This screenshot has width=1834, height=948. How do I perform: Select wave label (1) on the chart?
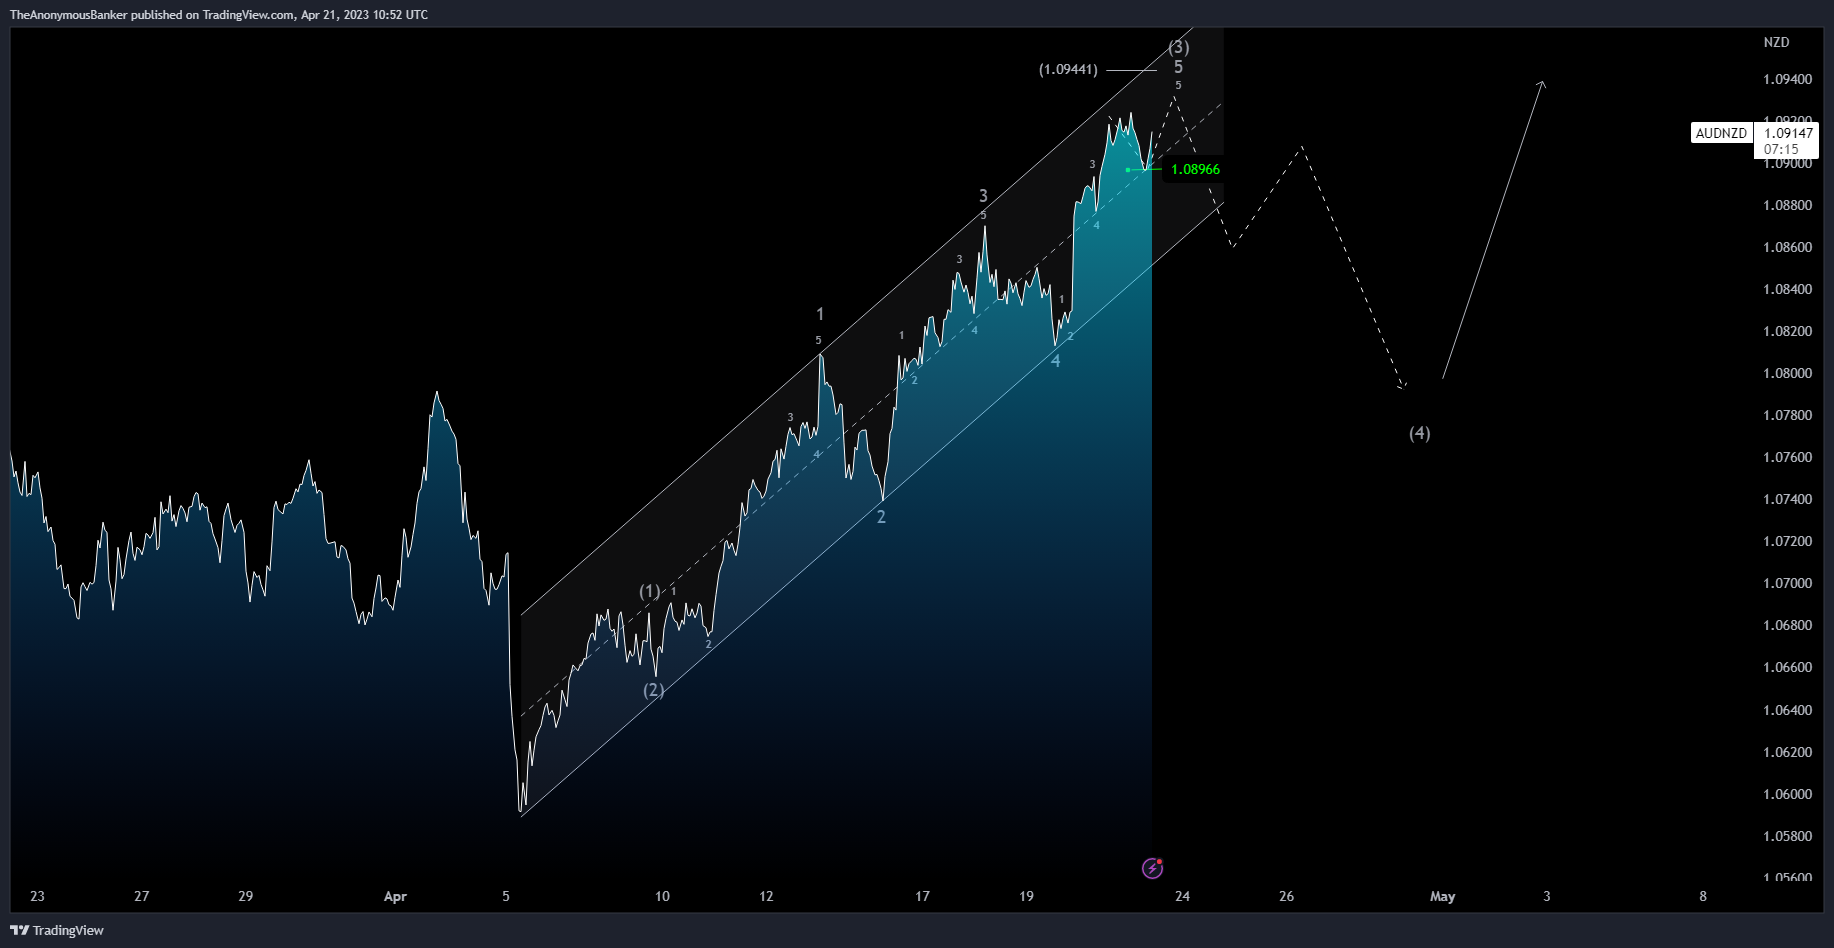(650, 591)
